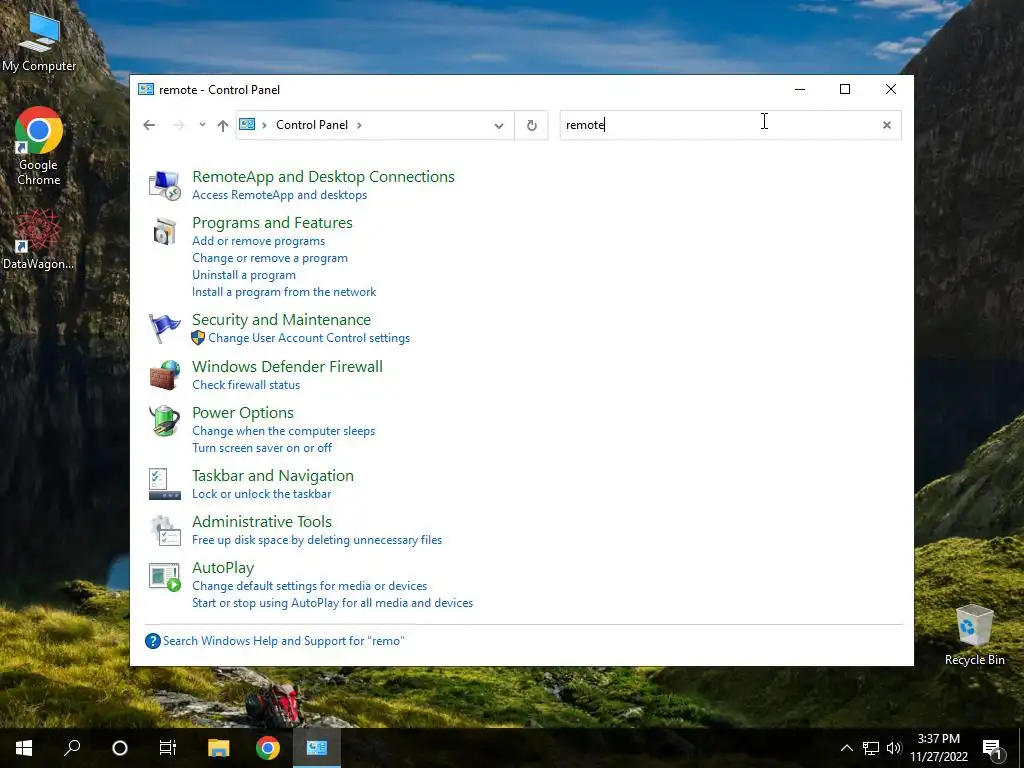Viewport: 1024px width, 768px height.
Task: Click Change when the computer sleeps
Action: pos(283,431)
